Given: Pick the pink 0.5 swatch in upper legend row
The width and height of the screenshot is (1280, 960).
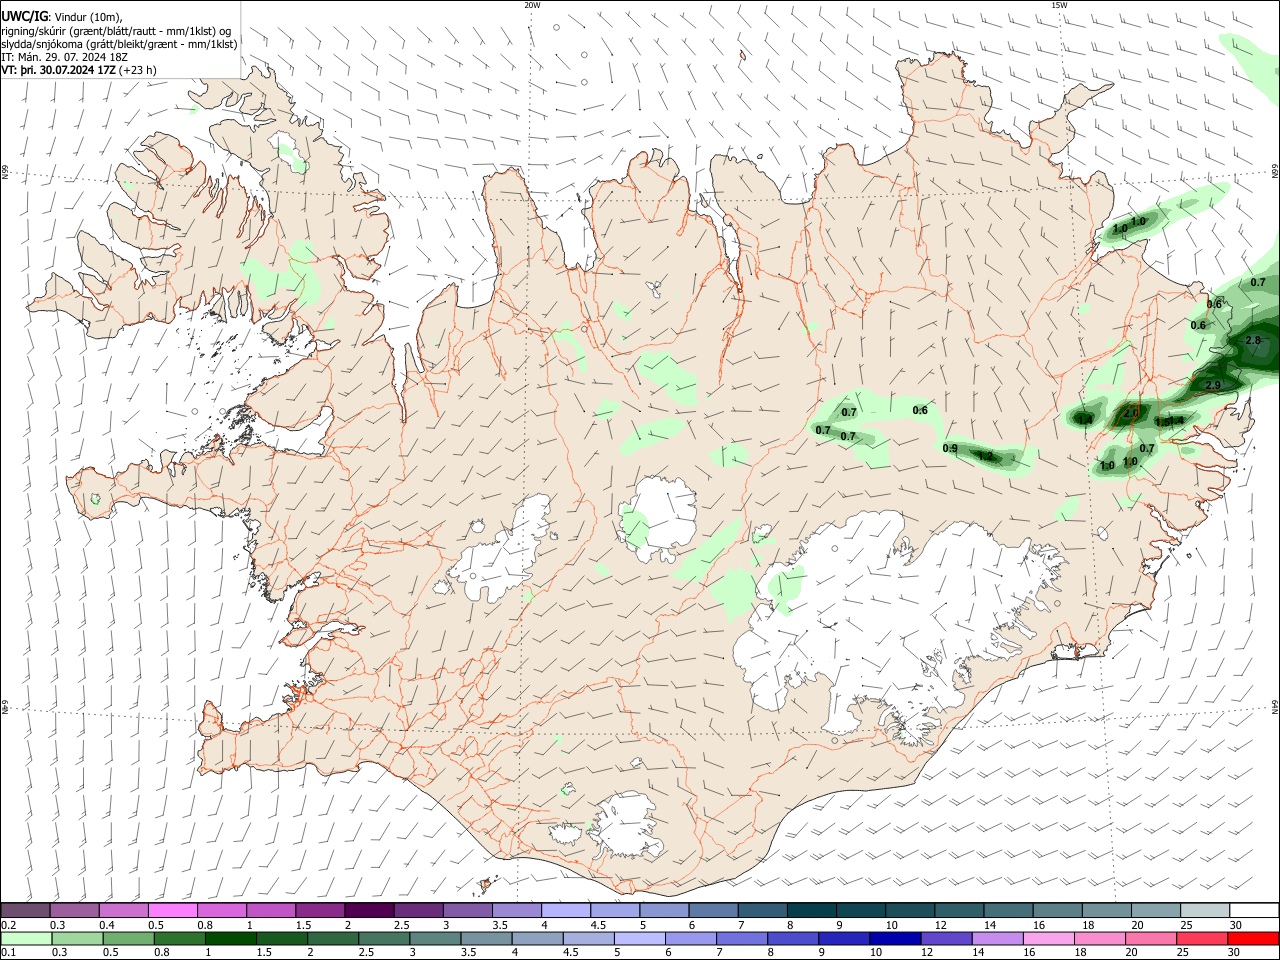Looking at the screenshot, I should (x=172, y=910).
